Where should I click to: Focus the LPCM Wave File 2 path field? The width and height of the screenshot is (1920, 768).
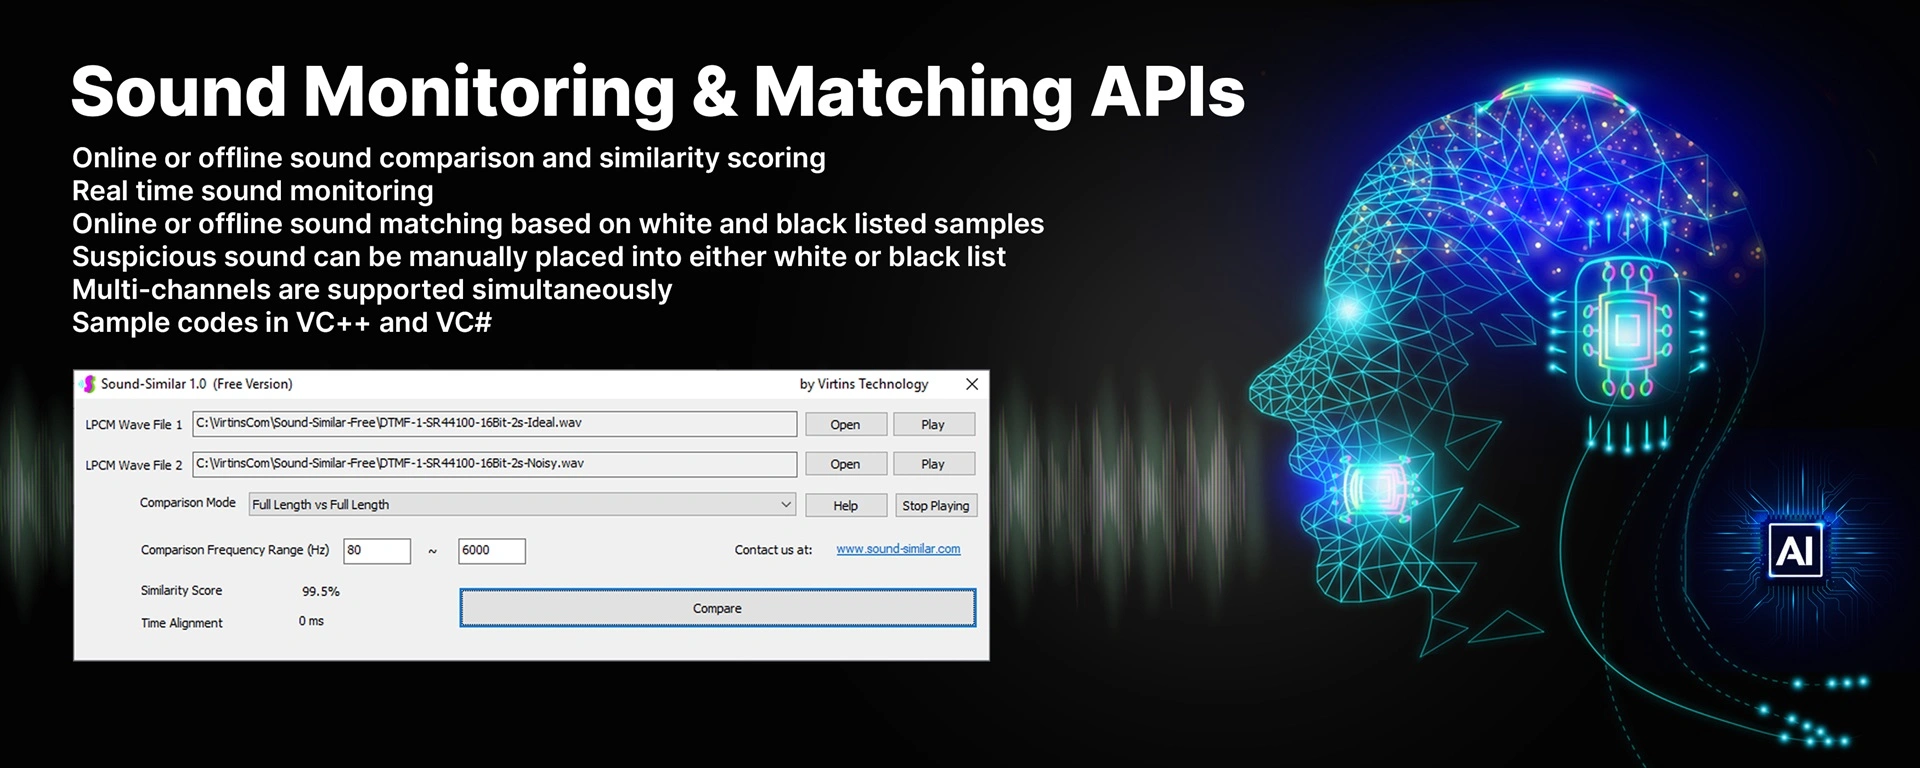tap(494, 464)
